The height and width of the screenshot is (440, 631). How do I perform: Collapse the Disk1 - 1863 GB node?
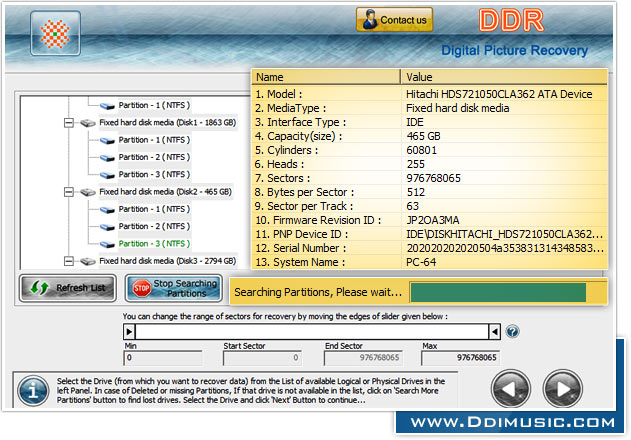(69, 123)
